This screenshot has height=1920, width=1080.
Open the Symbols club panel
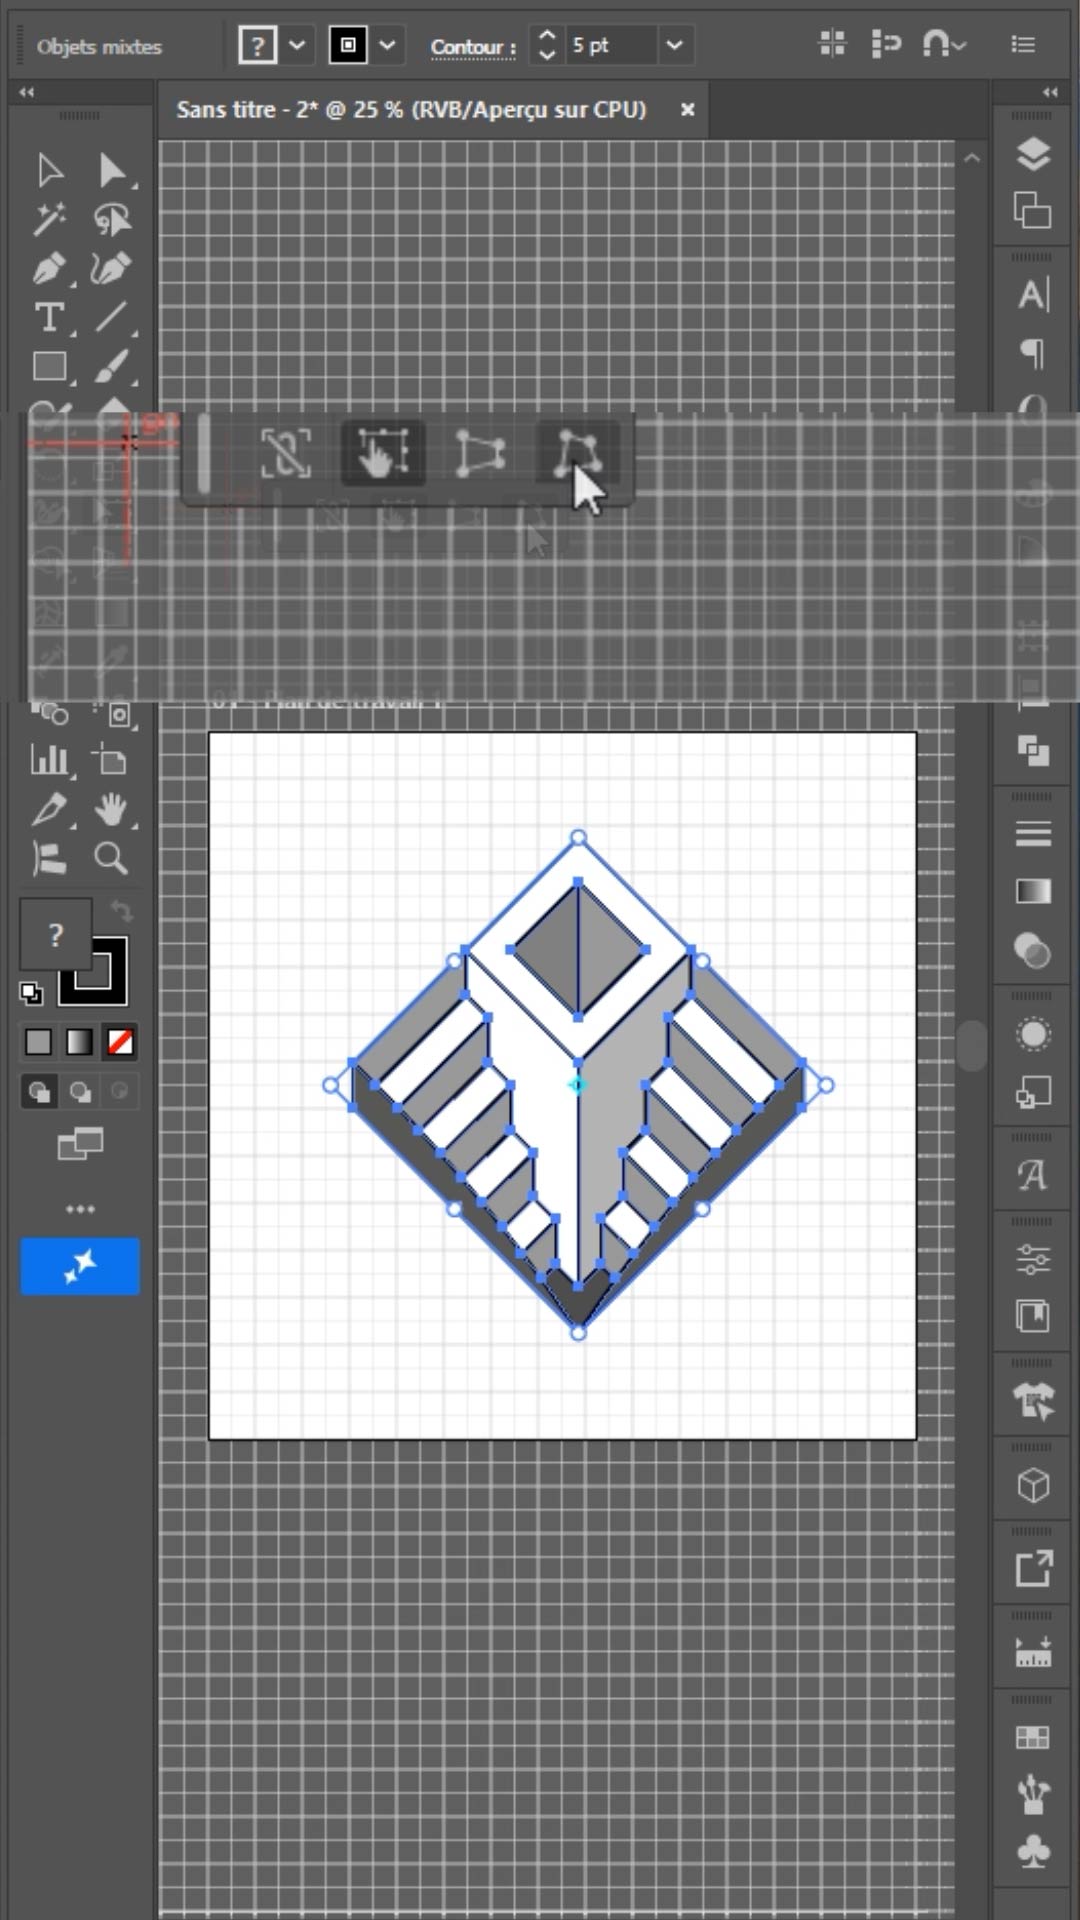point(1033,1851)
